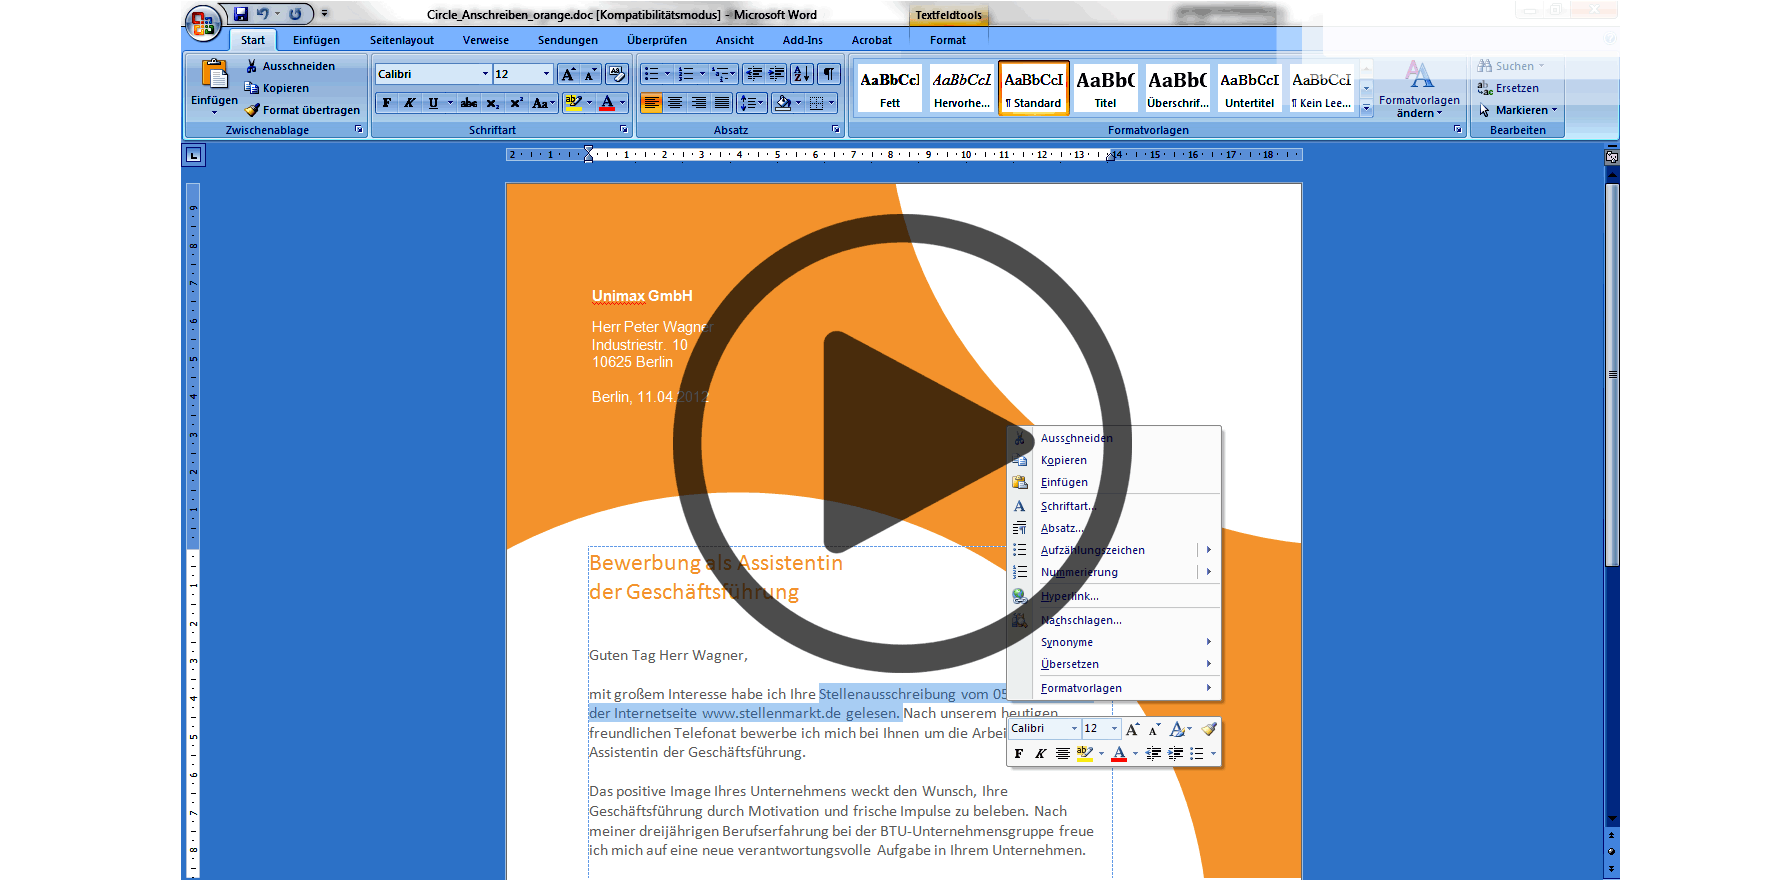Click the Ersetzen button in Bearbeiten group
The image size is (1788, 880).
(1516, 88)
